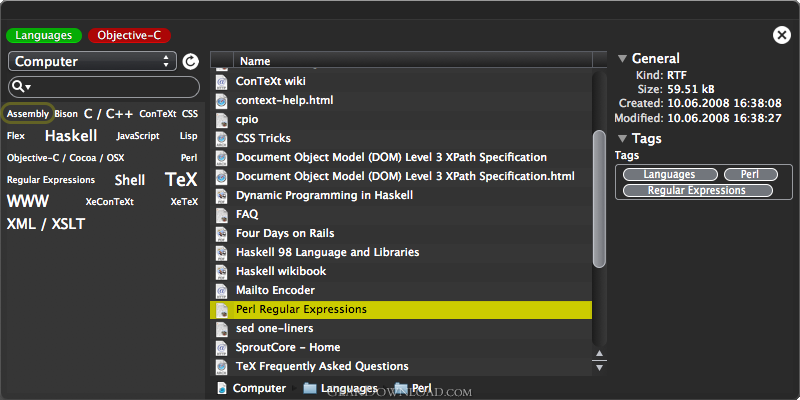This screenshot has width=800, height=400.
Task: Click the HTTP icon next to Mailto Encoder
Action: 221,291
